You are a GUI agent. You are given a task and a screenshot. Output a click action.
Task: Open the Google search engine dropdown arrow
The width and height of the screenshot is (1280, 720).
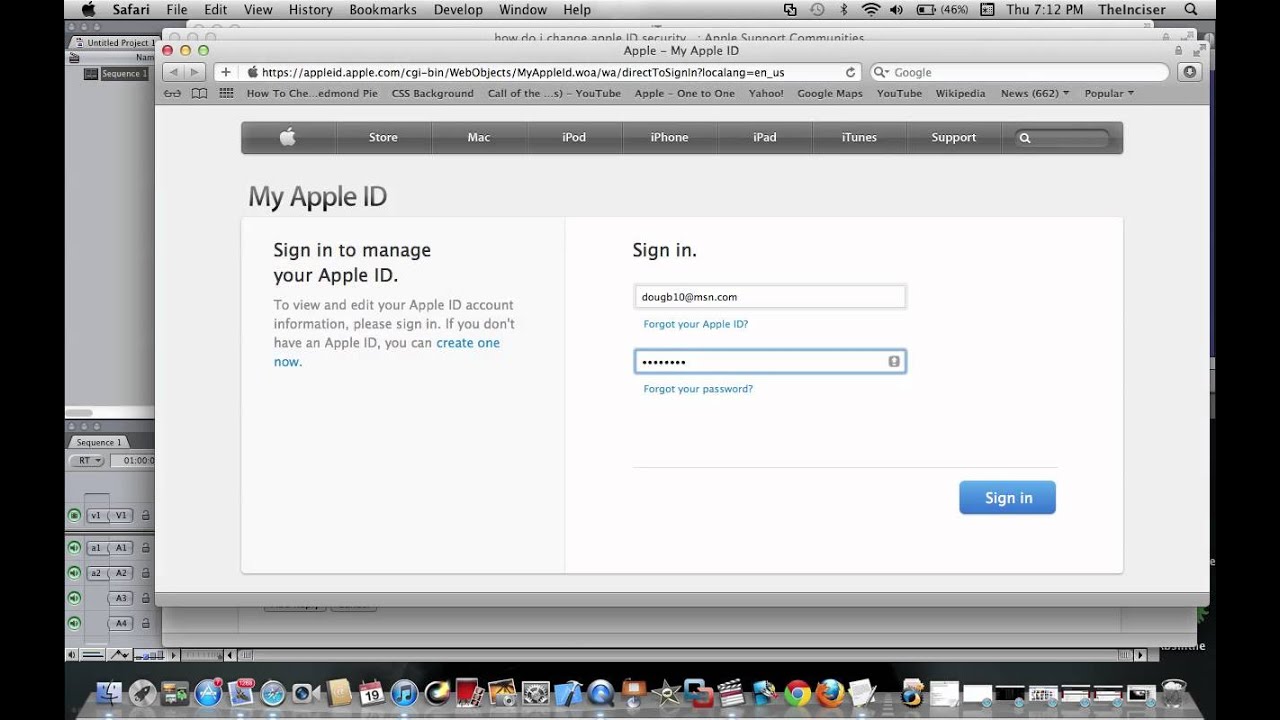[881, 72]
